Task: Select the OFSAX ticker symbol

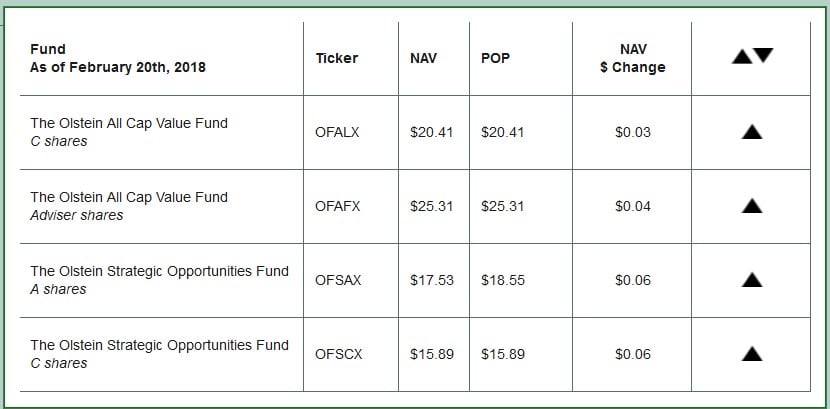Action: pos(338,280)
